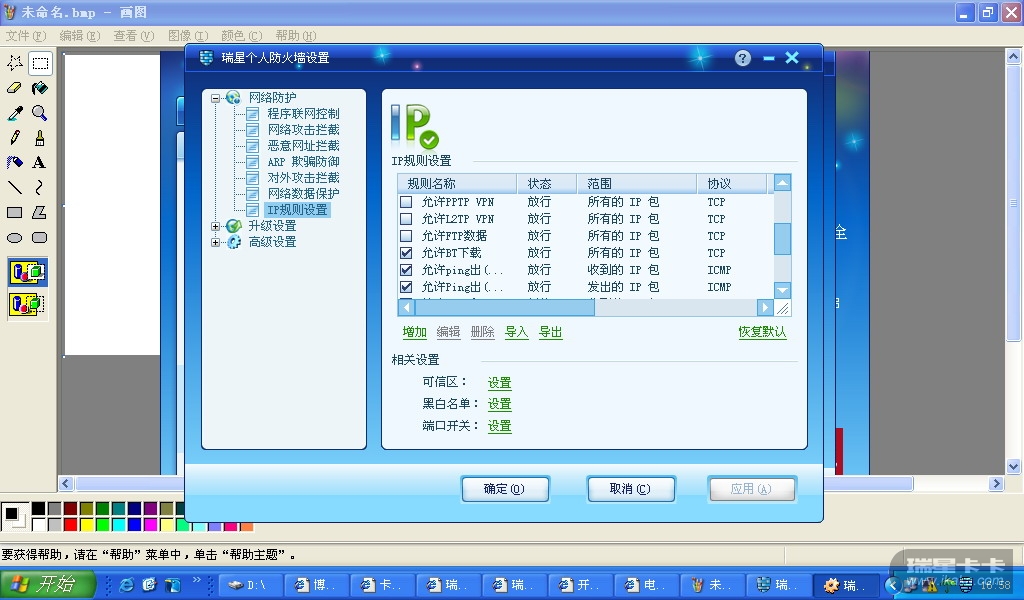Click the Internet Explorer quick launch icon
Viewport: 1024px width, 600px height.
(127, 584)
